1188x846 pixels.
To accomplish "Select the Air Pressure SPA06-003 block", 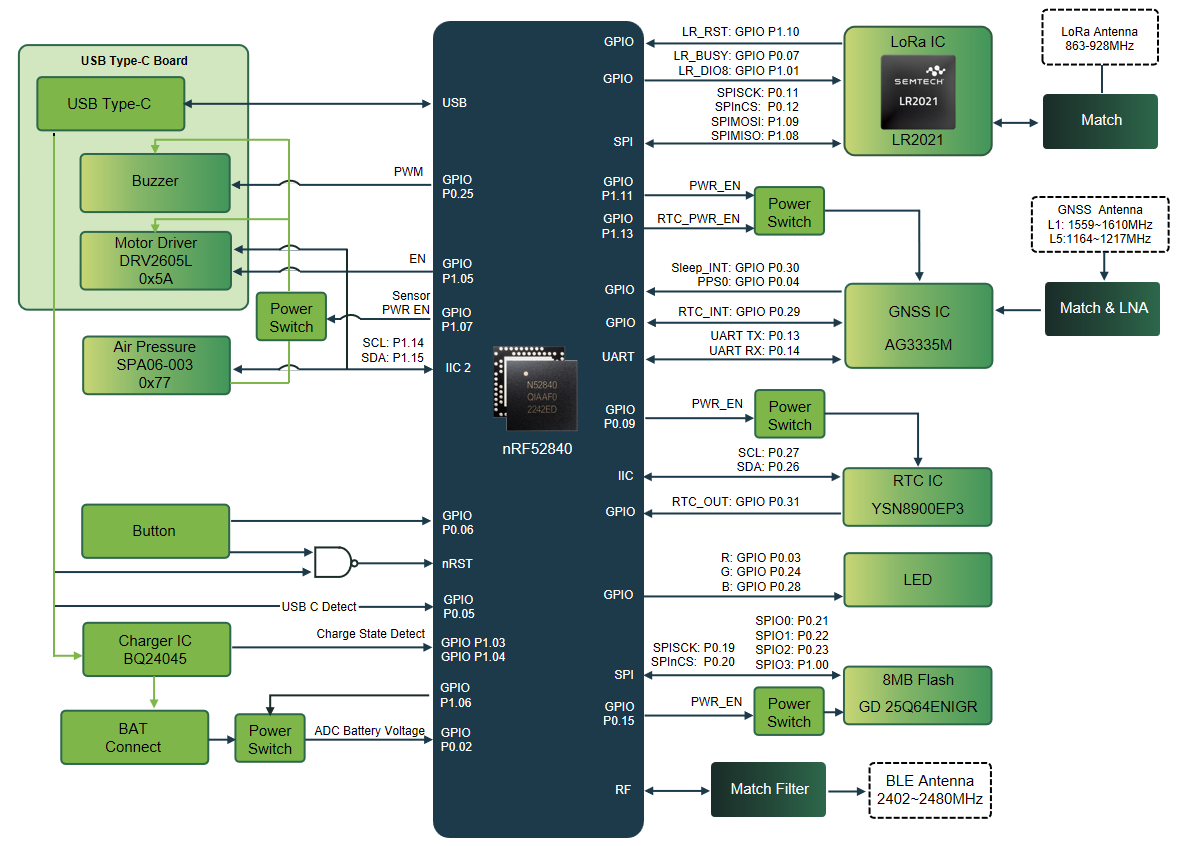I will 156,365.
